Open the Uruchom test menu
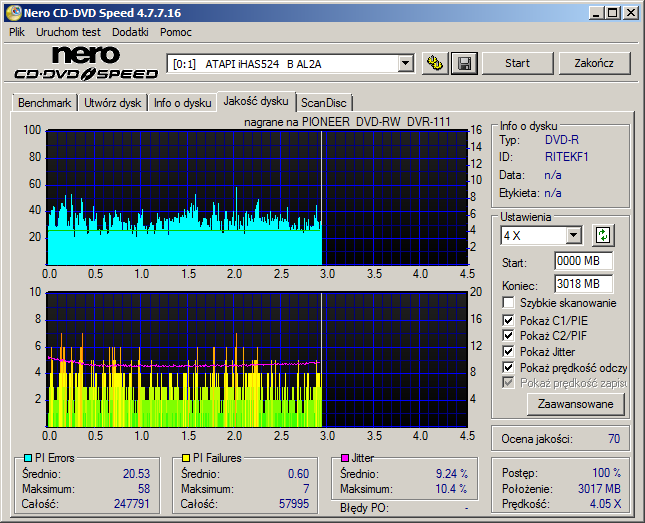 [68, 32]
